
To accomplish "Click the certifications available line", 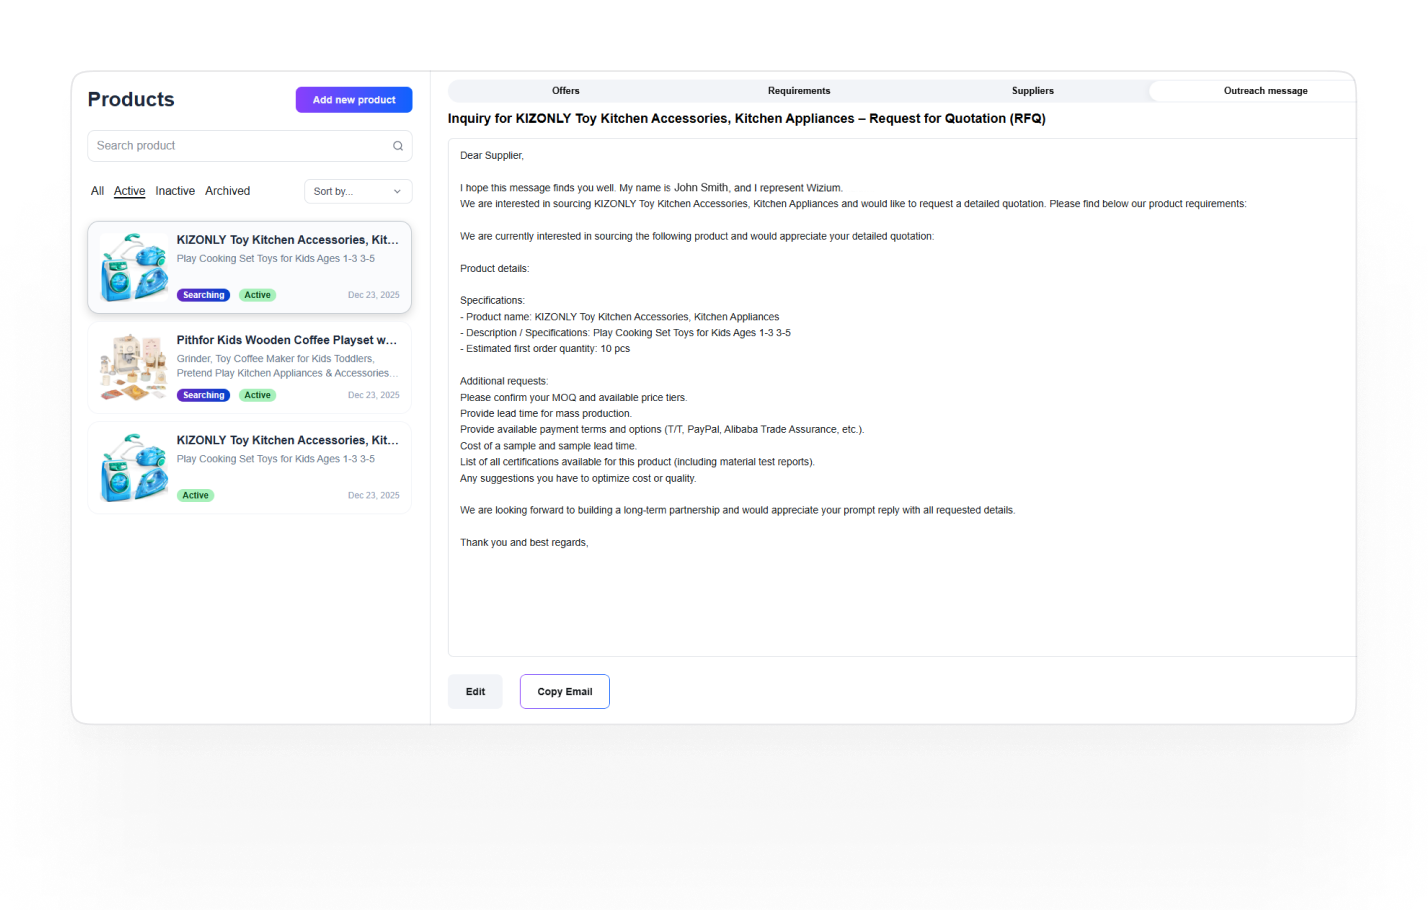I will click(x=638, y=462).
